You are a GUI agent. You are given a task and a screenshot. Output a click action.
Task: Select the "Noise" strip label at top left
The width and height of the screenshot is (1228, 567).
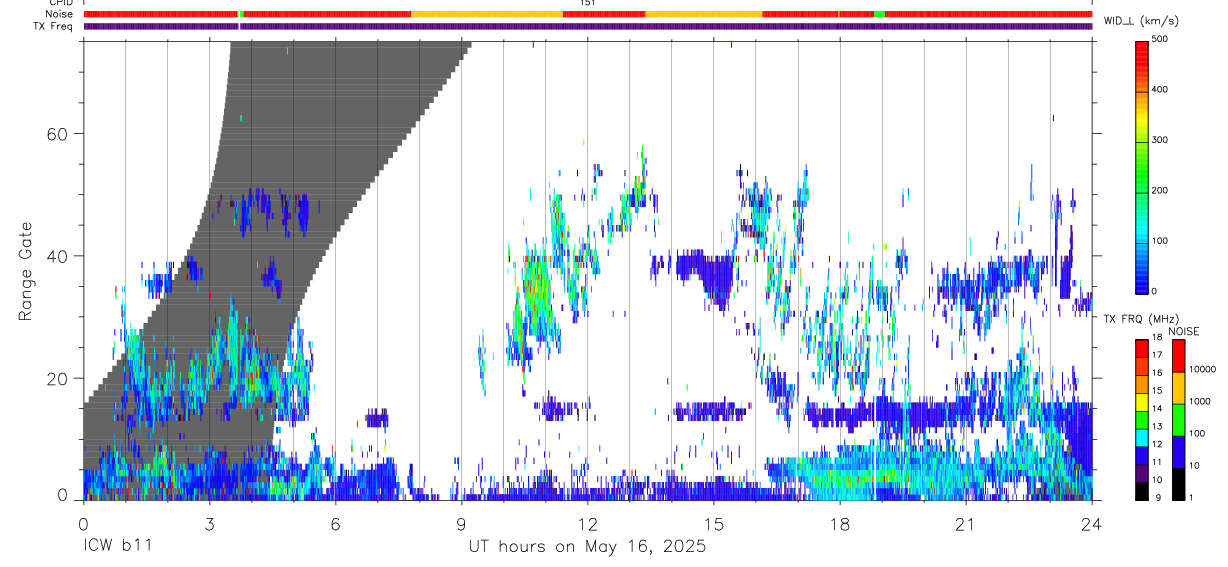coord(60,14)
